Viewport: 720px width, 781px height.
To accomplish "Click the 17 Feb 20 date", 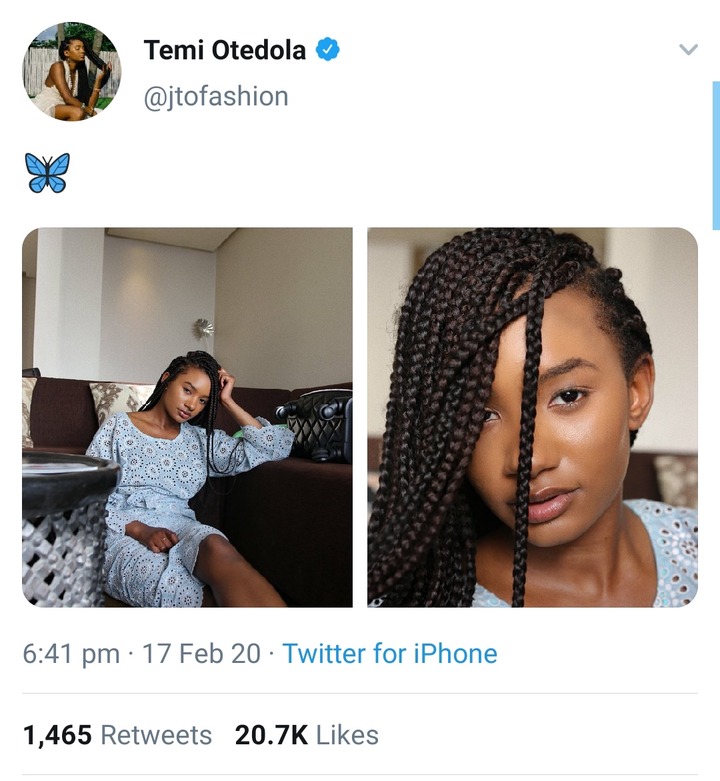I will (201, 653).
